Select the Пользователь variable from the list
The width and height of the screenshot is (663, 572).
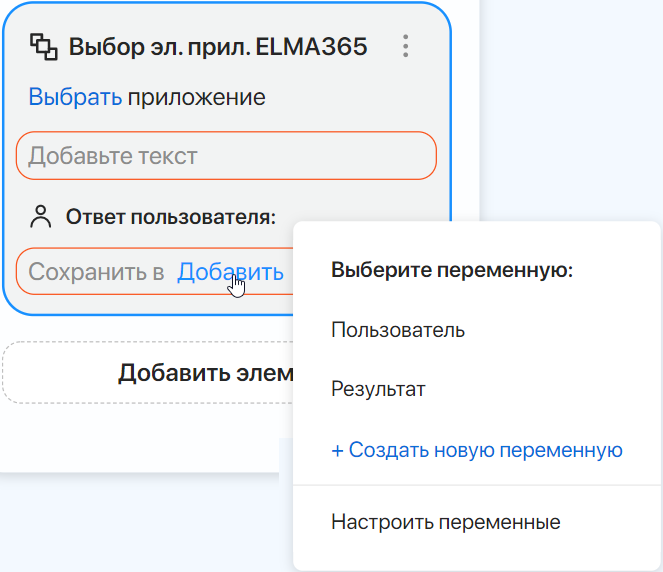point(398,330)
